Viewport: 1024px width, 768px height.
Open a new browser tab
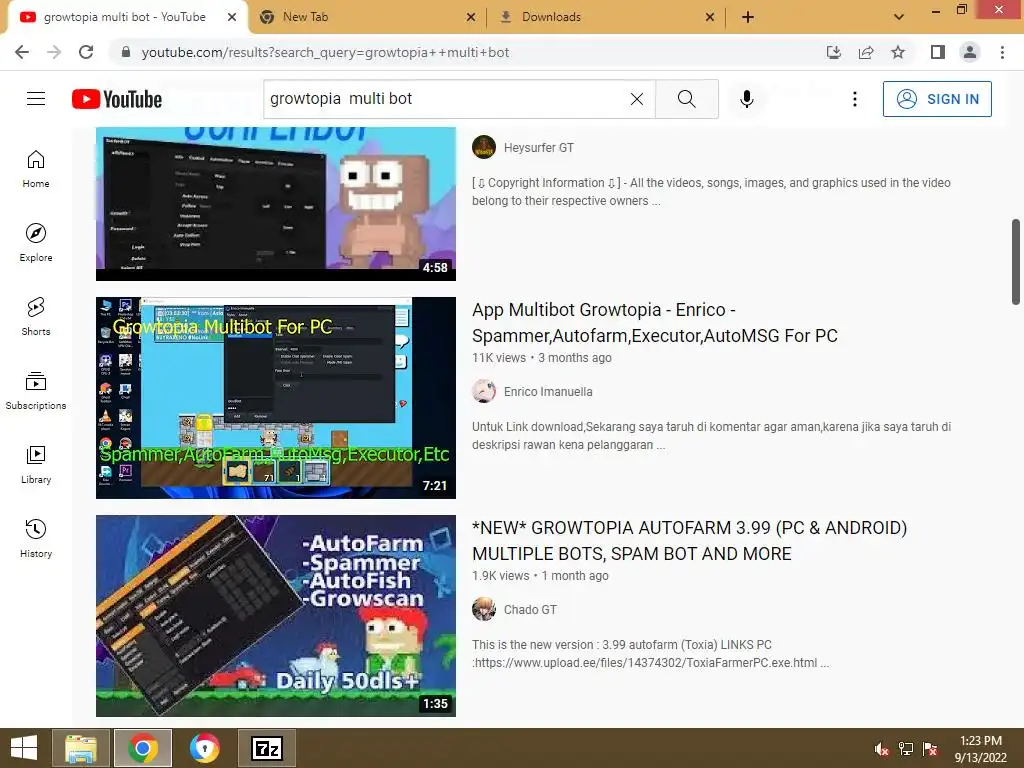748,17
